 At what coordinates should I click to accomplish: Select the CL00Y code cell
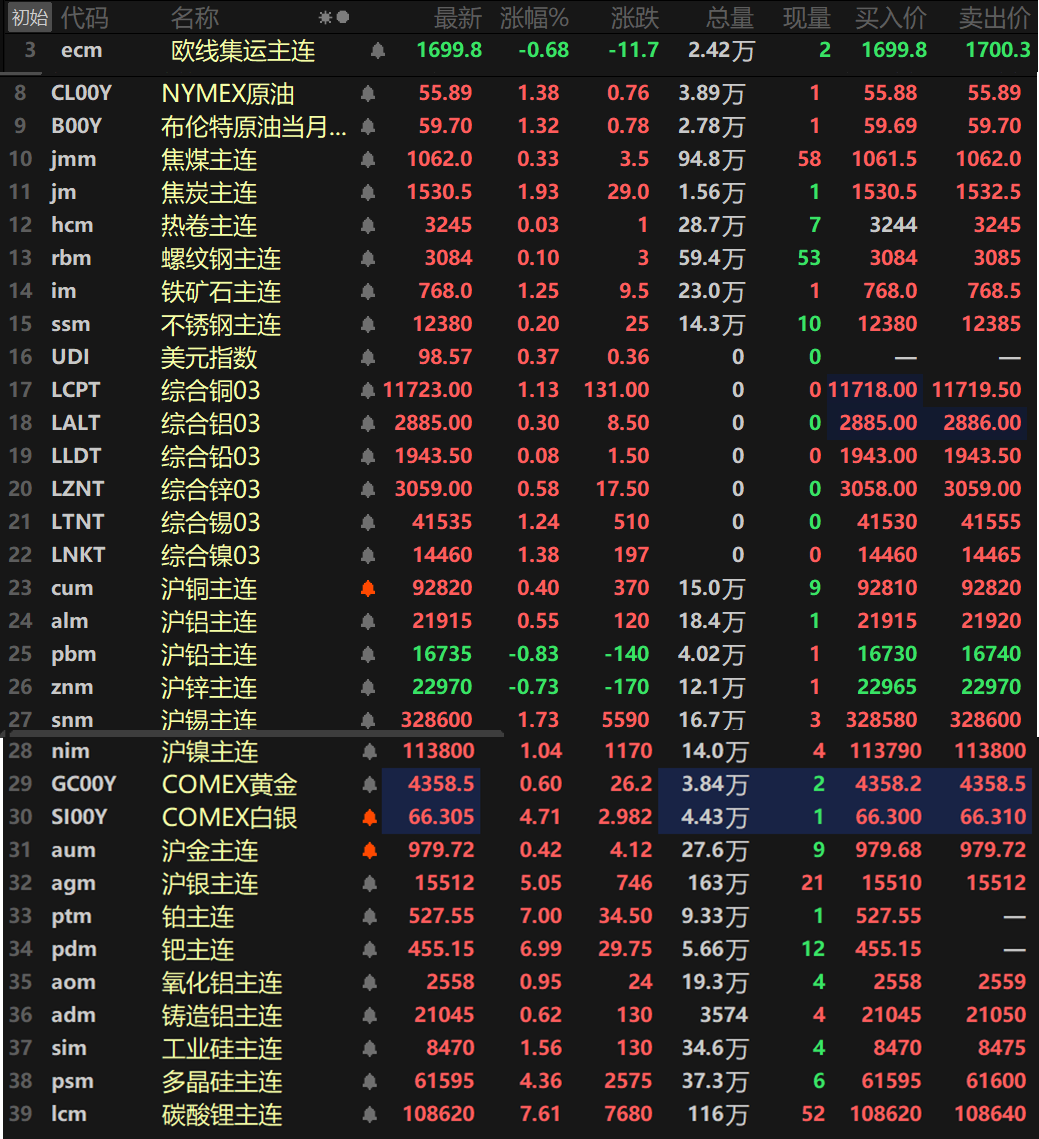click(81, 93)
